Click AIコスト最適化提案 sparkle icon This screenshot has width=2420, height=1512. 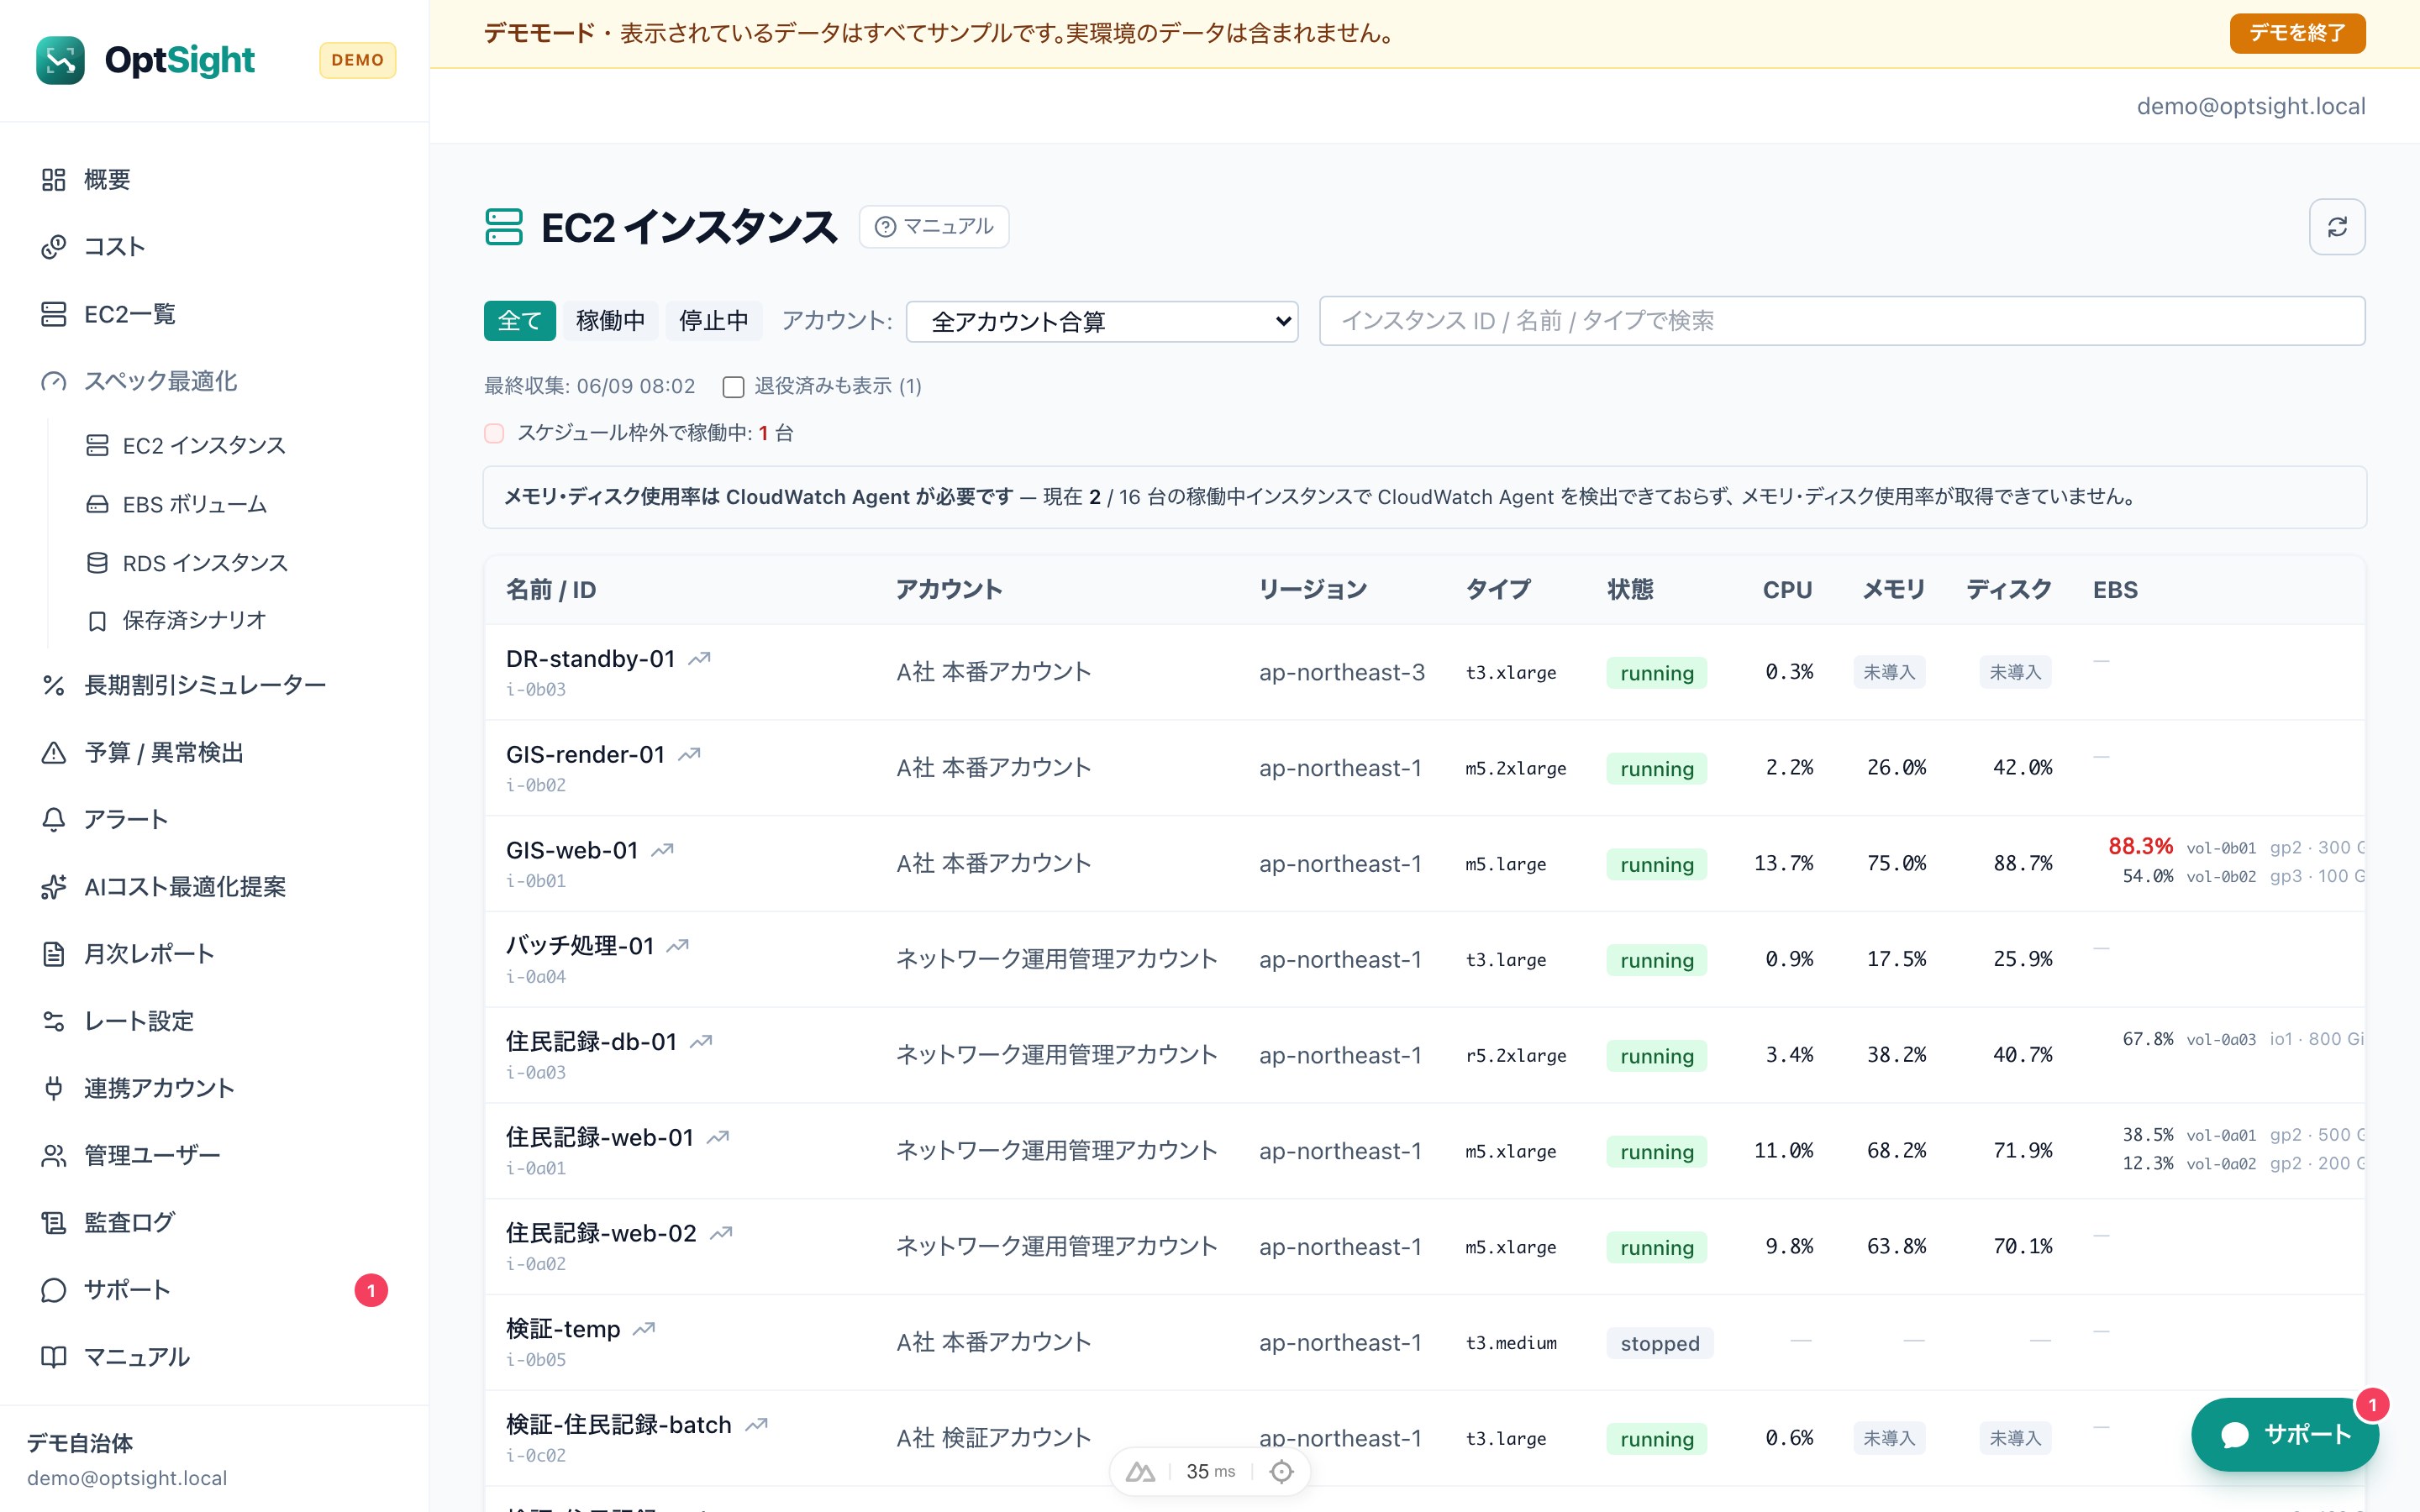[53, 887]
